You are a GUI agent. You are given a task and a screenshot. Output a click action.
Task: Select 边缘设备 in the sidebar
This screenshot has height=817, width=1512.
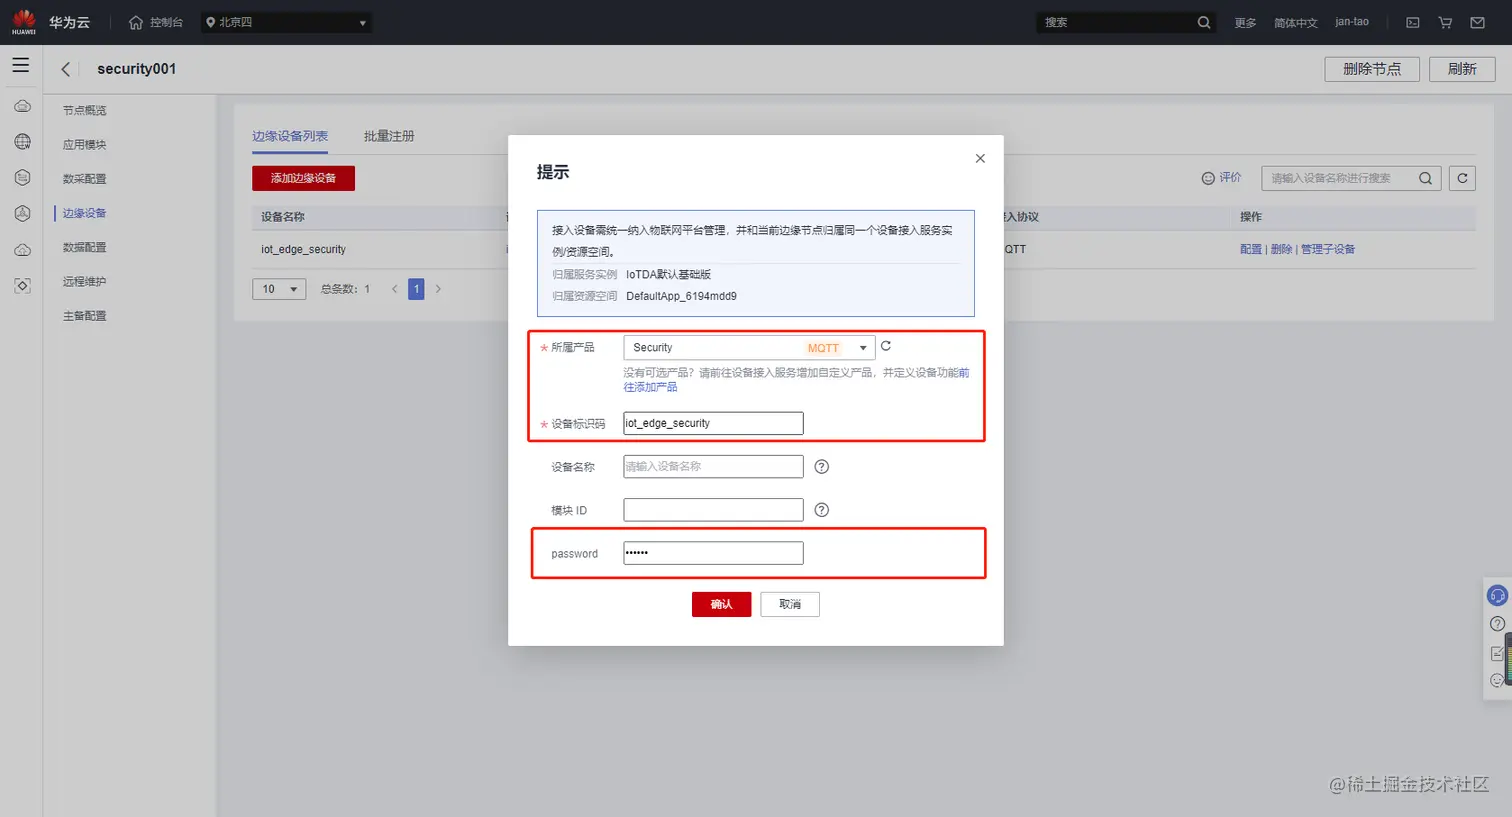tap(85, 213)
